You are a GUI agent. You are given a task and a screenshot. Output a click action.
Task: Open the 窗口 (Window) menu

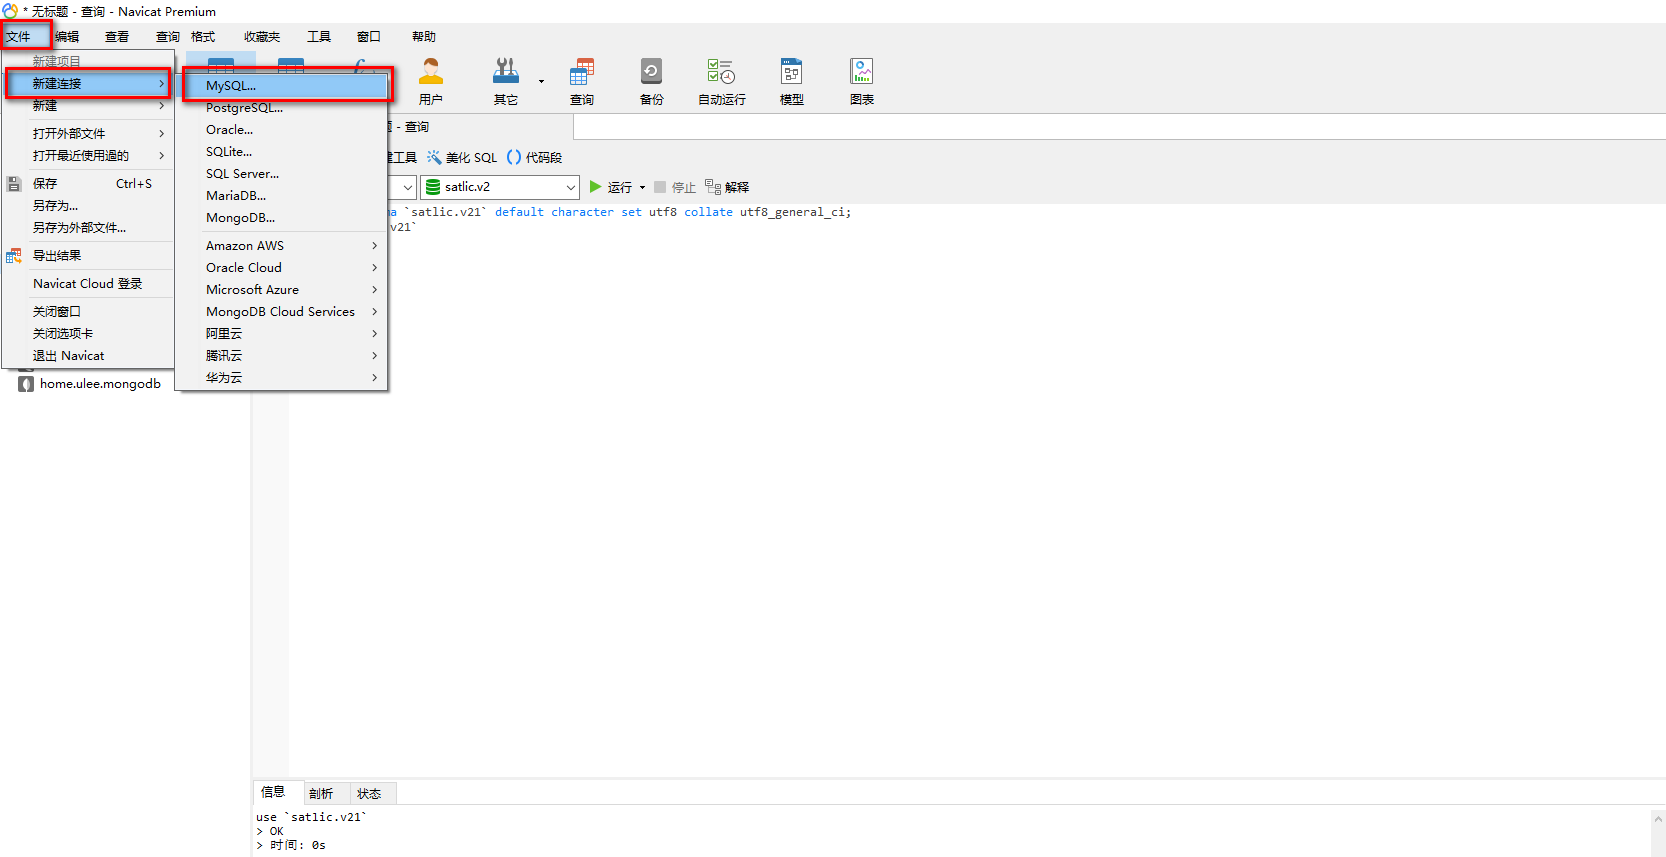pyautogui.click(x=369, y=37)
